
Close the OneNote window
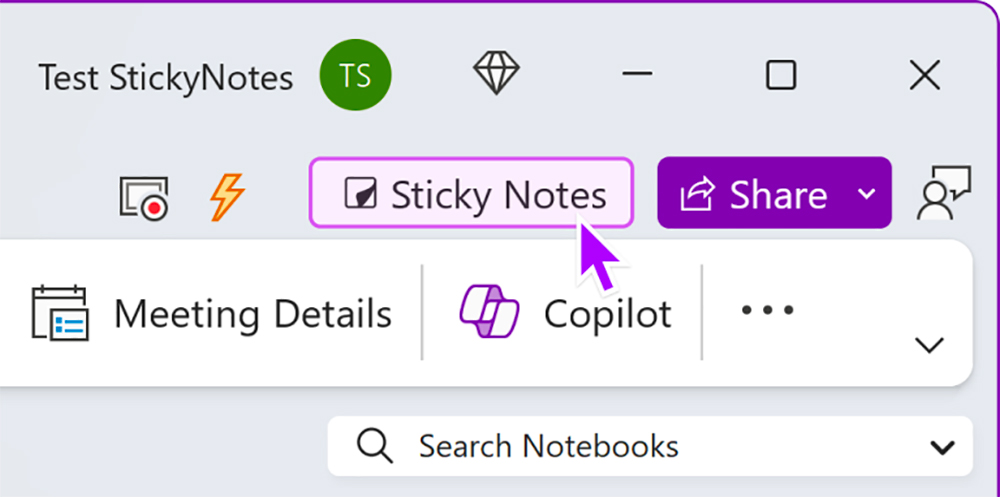925,75
